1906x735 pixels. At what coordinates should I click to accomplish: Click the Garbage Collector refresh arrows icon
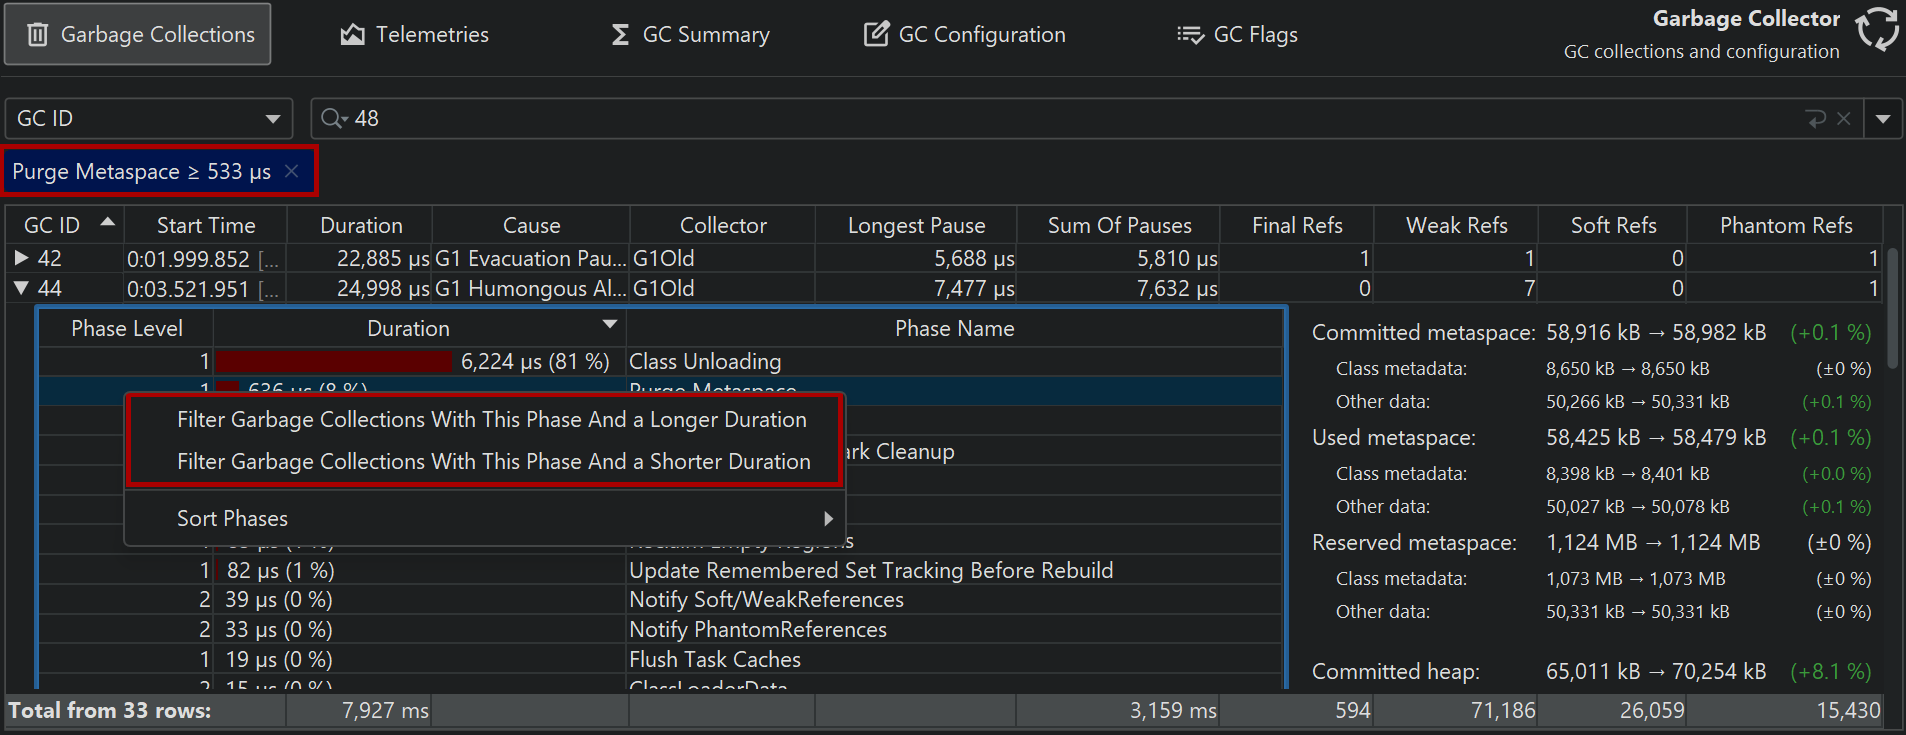click(x=1877, y=28)
